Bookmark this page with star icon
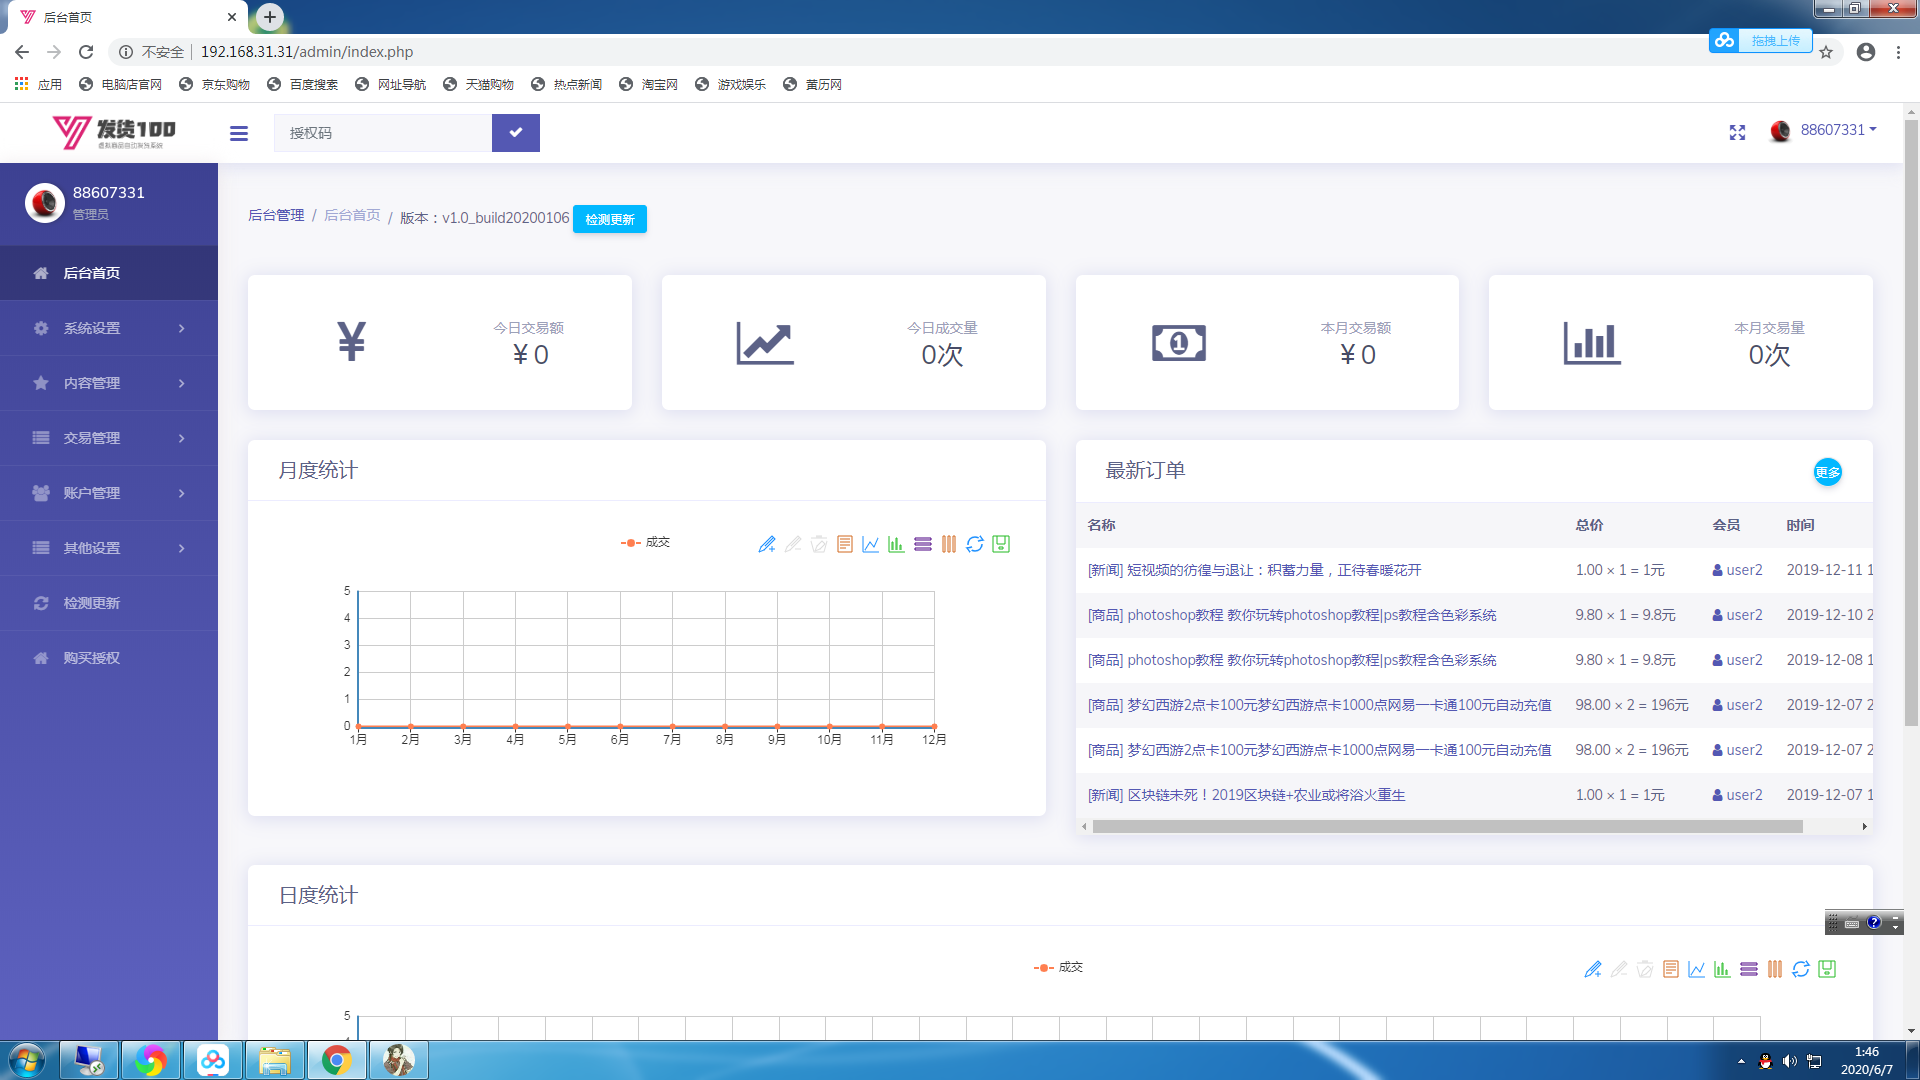Screen dimensions: 1920x1080 (x=1826, y=52)
